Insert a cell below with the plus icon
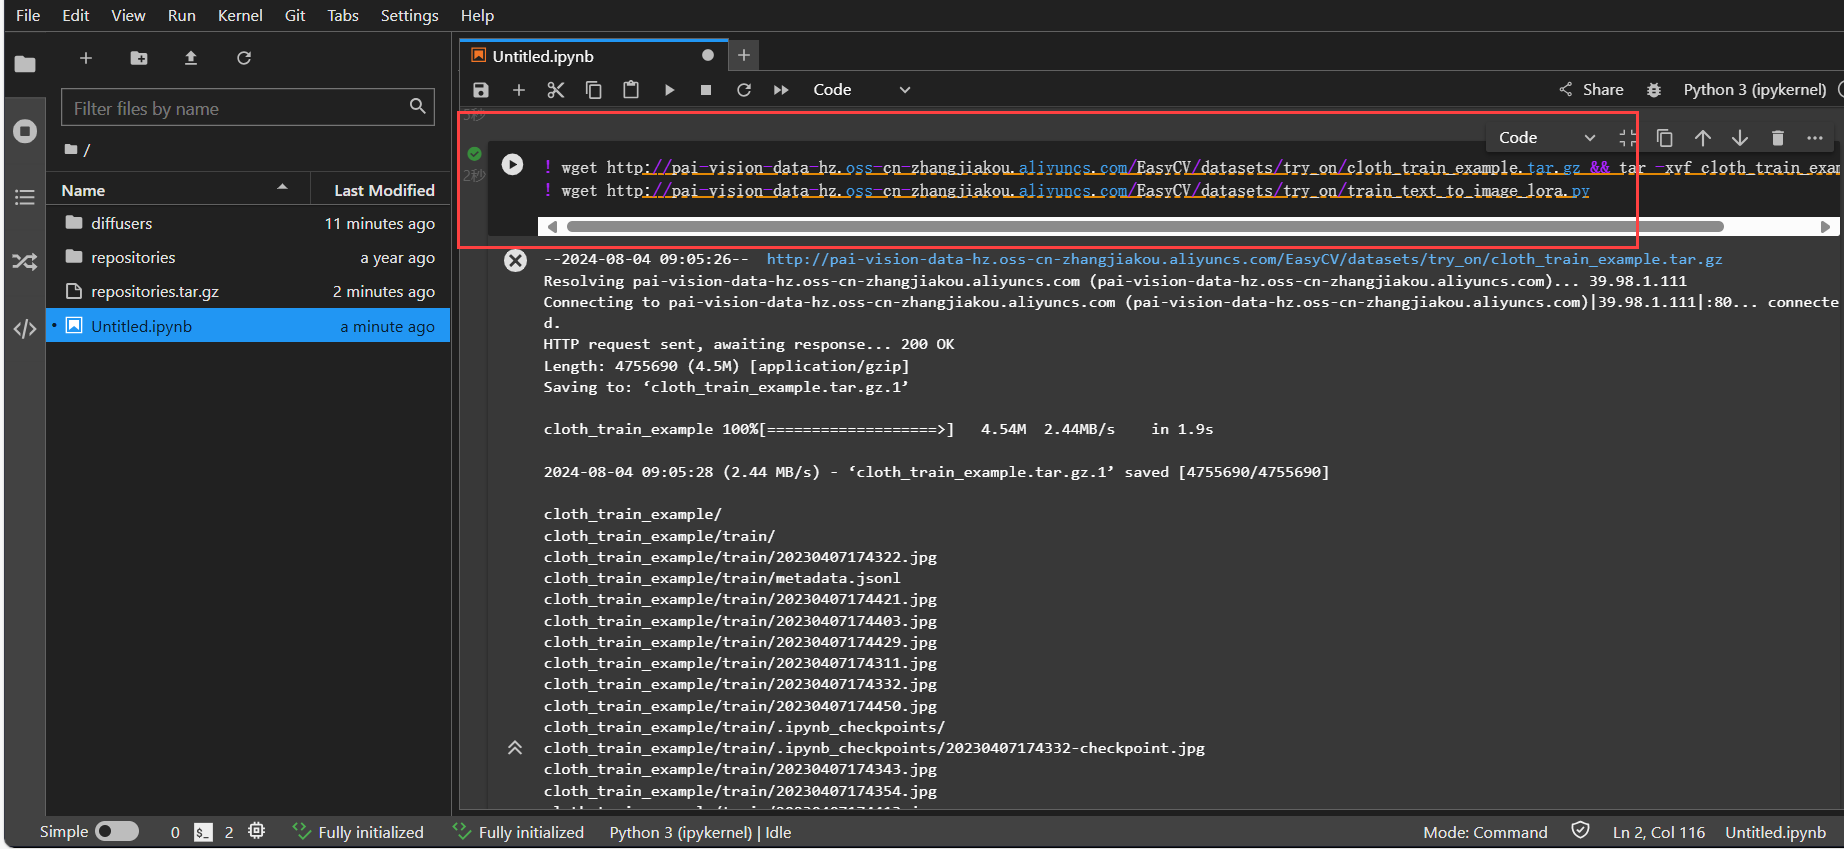This screenshot has width=1844, height=849. pos(519,90)
